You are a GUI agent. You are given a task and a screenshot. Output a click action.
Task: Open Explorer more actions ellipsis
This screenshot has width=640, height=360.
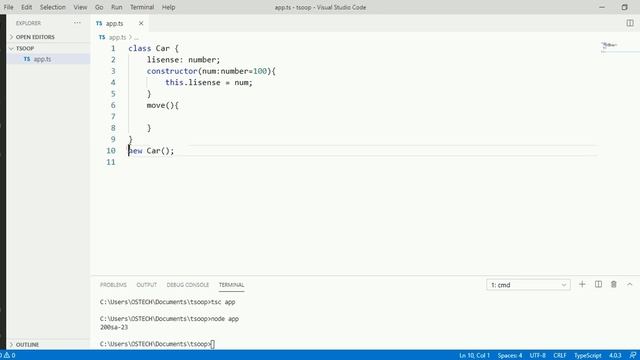coord(77,23)
